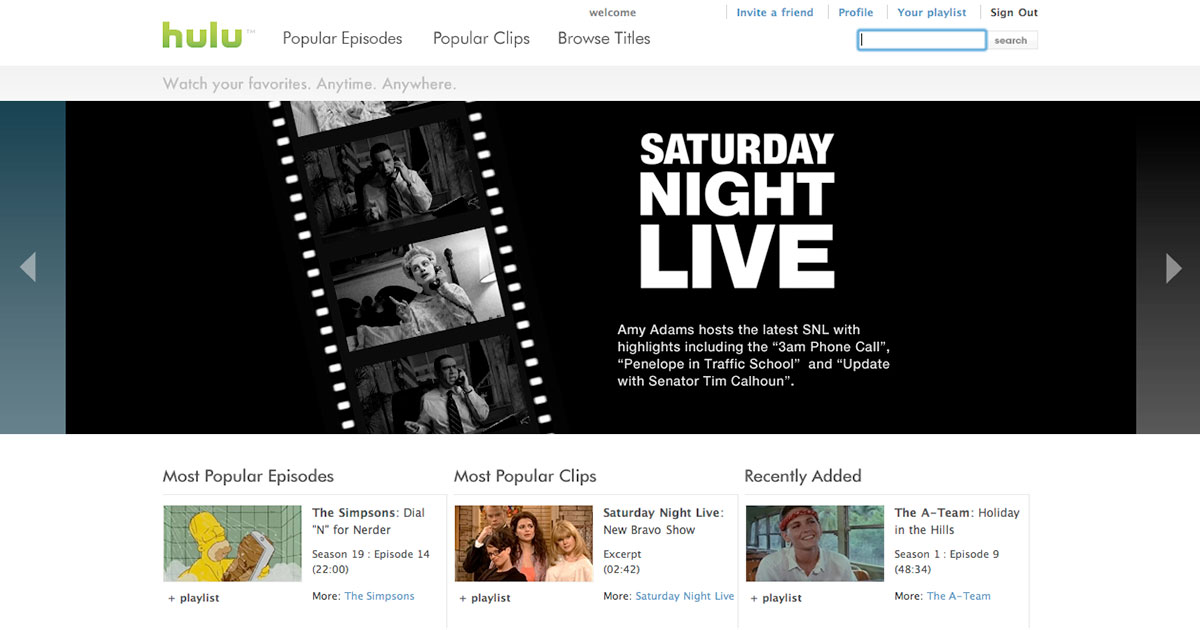Image resolution: width=1200 pixels, height=630 pixels.
Task: Show previous featured banner with left arrow
Action: tap(28, 267)
